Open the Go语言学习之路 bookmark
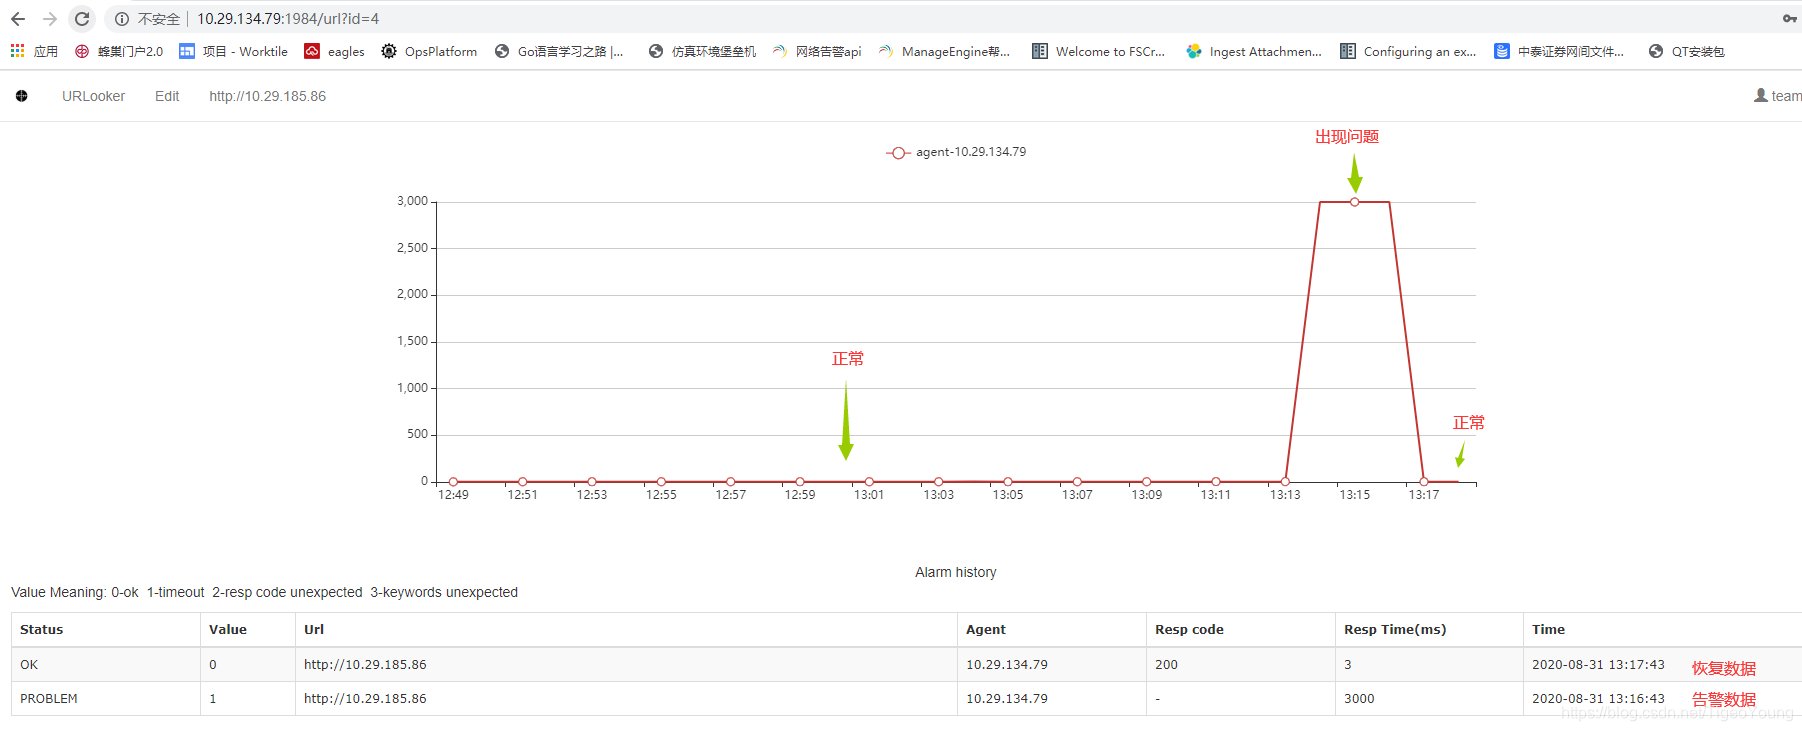 559,51
